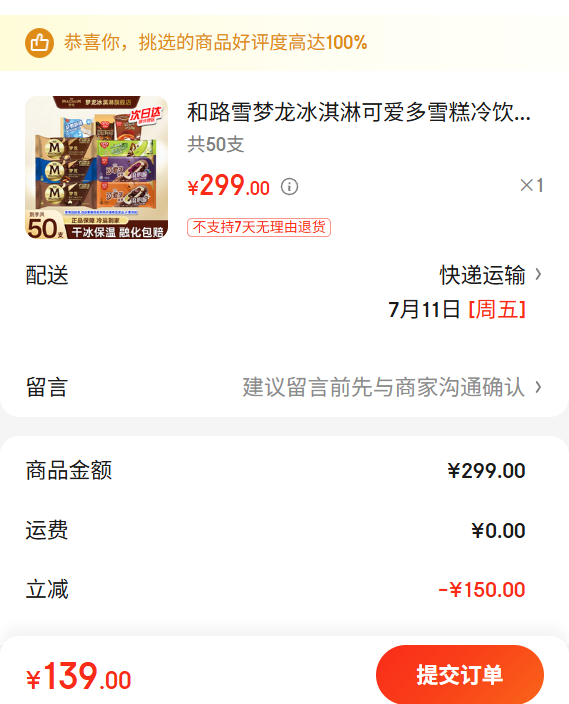Click the 不支持7天无理由退货 tag

pos(259,227)
